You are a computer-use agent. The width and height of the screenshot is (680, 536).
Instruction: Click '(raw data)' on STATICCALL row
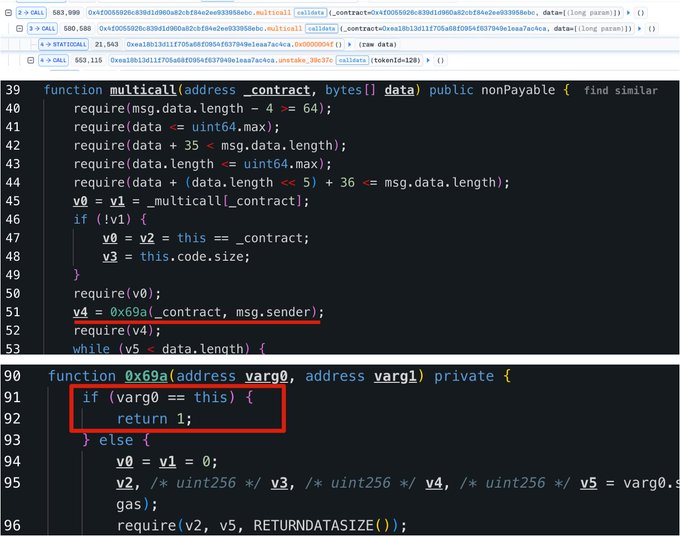click(x=377, y=44)
